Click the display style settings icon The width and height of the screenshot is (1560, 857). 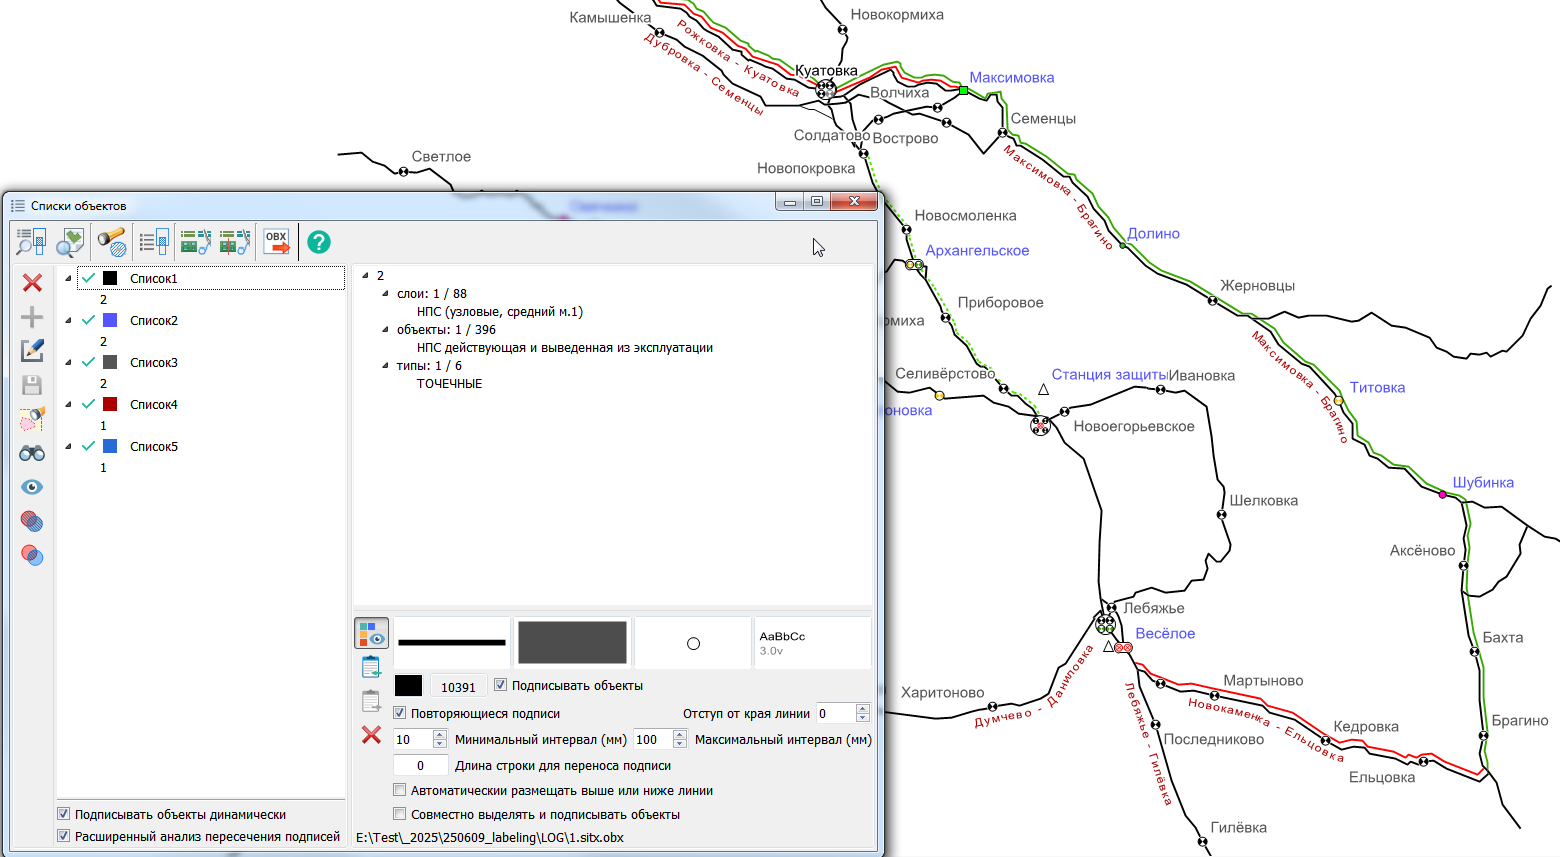371,633
